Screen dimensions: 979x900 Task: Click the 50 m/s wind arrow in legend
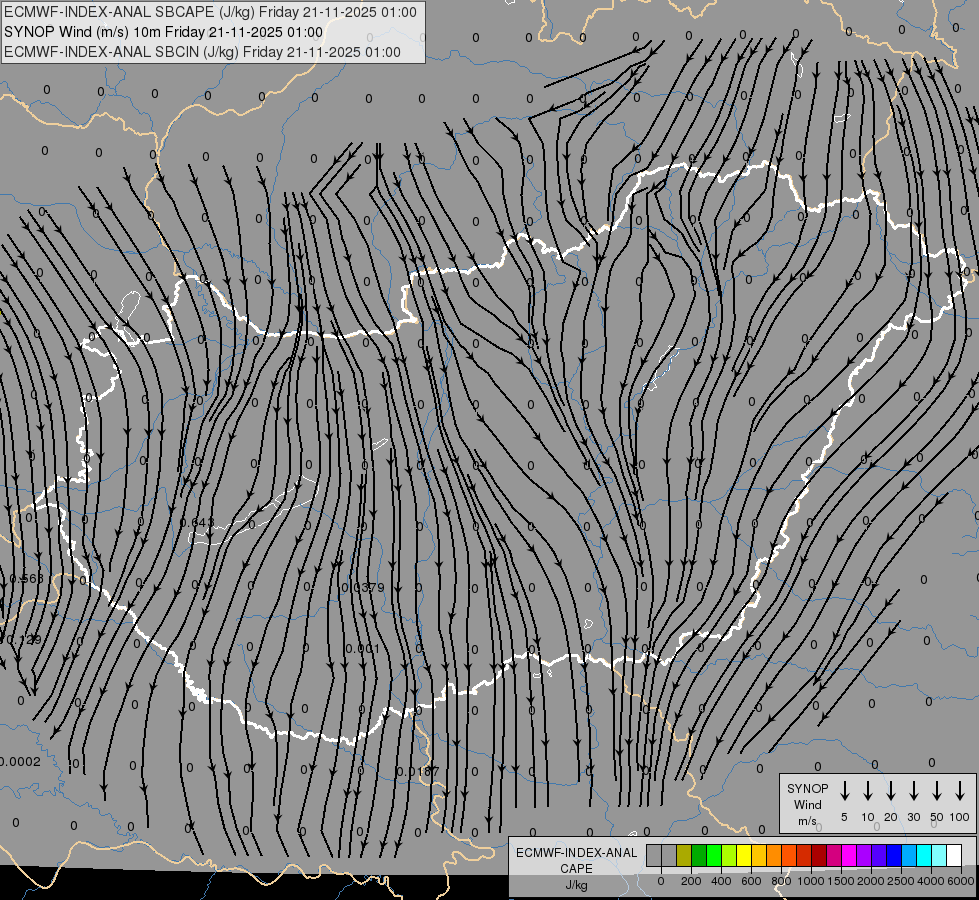coord(937,791)
